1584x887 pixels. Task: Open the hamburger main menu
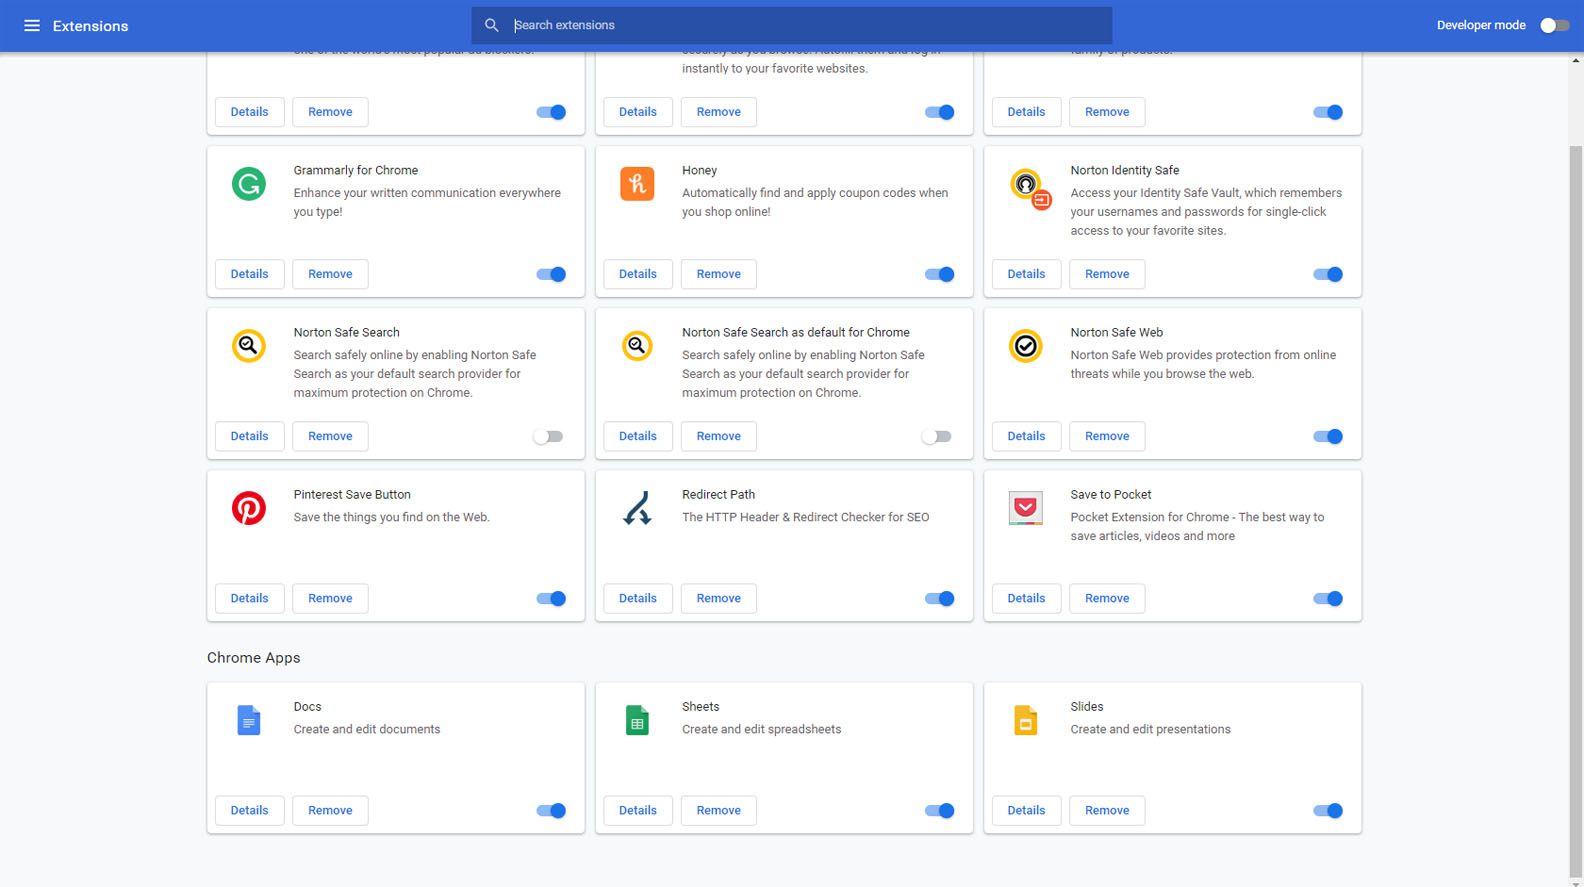click(32, 25)
